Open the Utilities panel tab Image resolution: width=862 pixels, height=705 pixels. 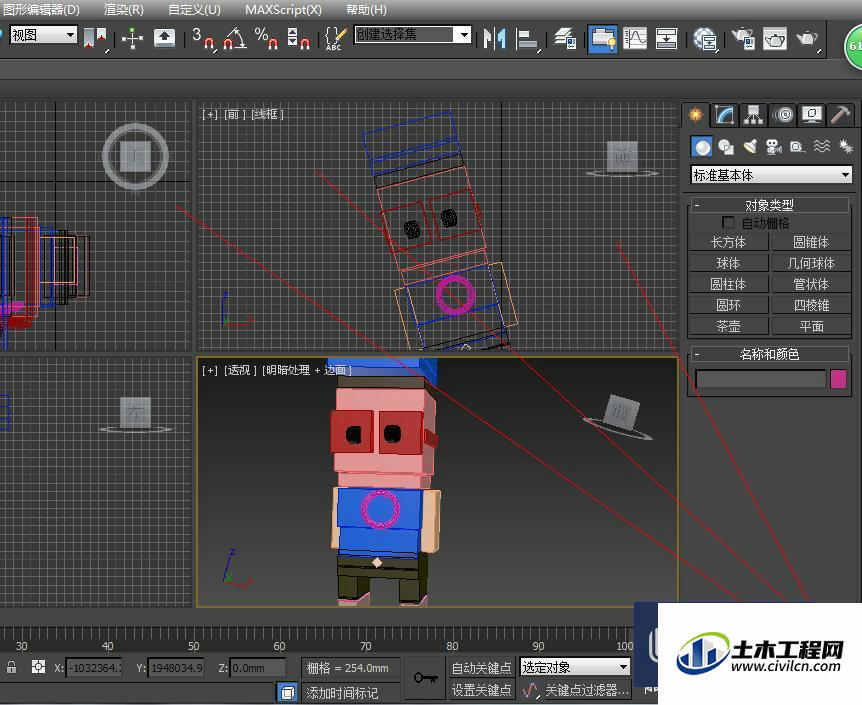tap(841, 114)
